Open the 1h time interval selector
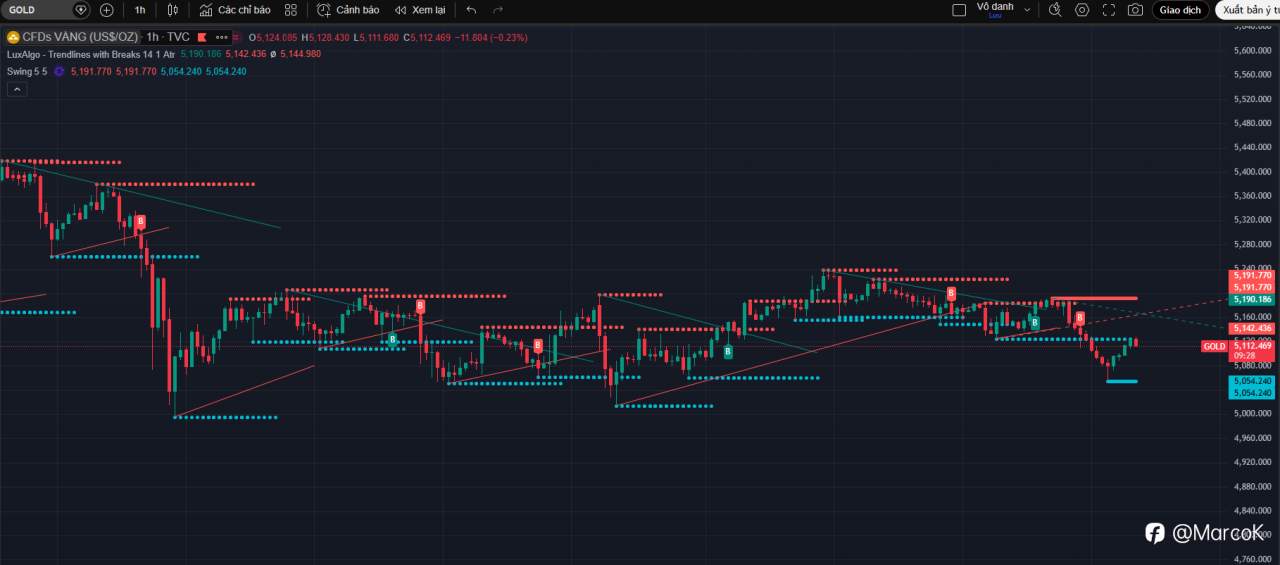 coord(140,10)
